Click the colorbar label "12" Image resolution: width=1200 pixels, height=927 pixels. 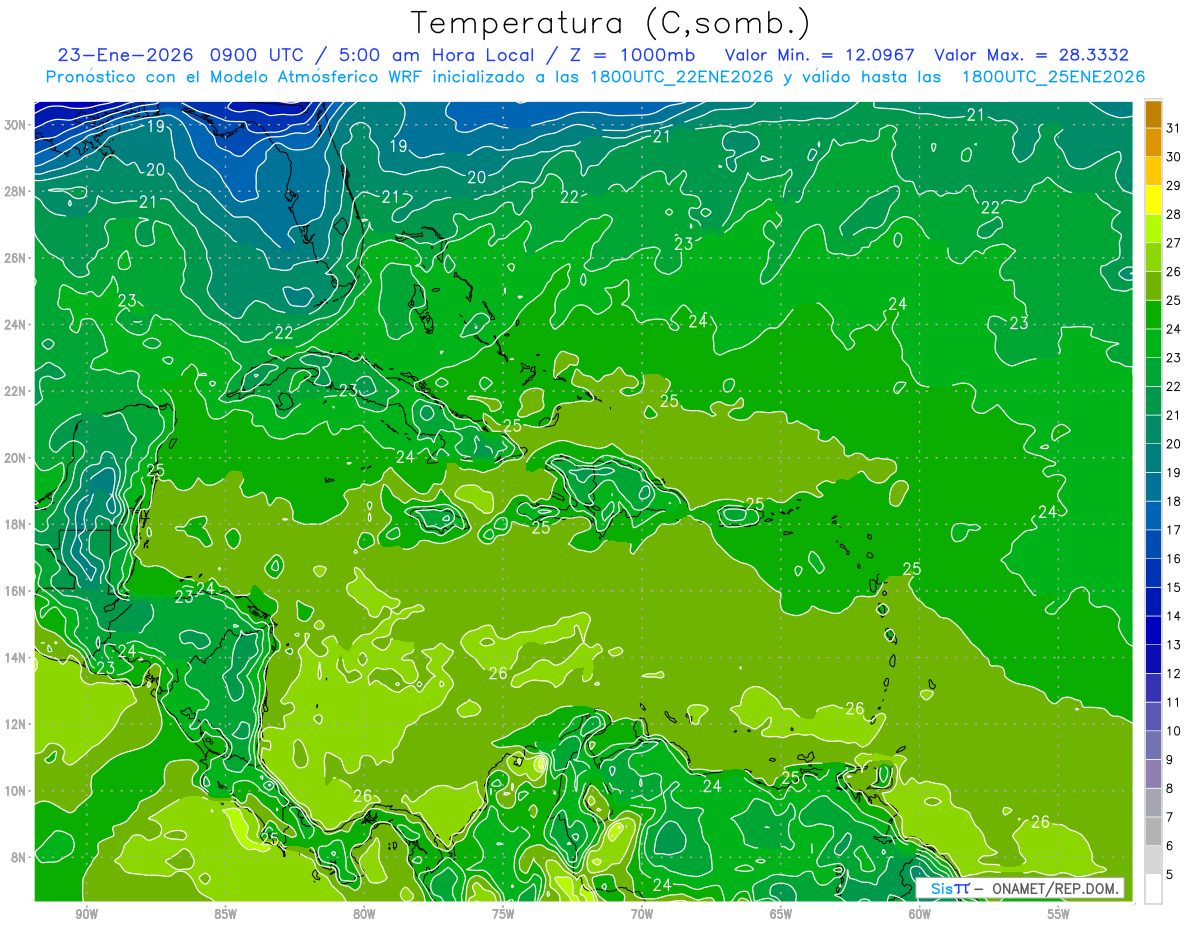pos(1174,673)
